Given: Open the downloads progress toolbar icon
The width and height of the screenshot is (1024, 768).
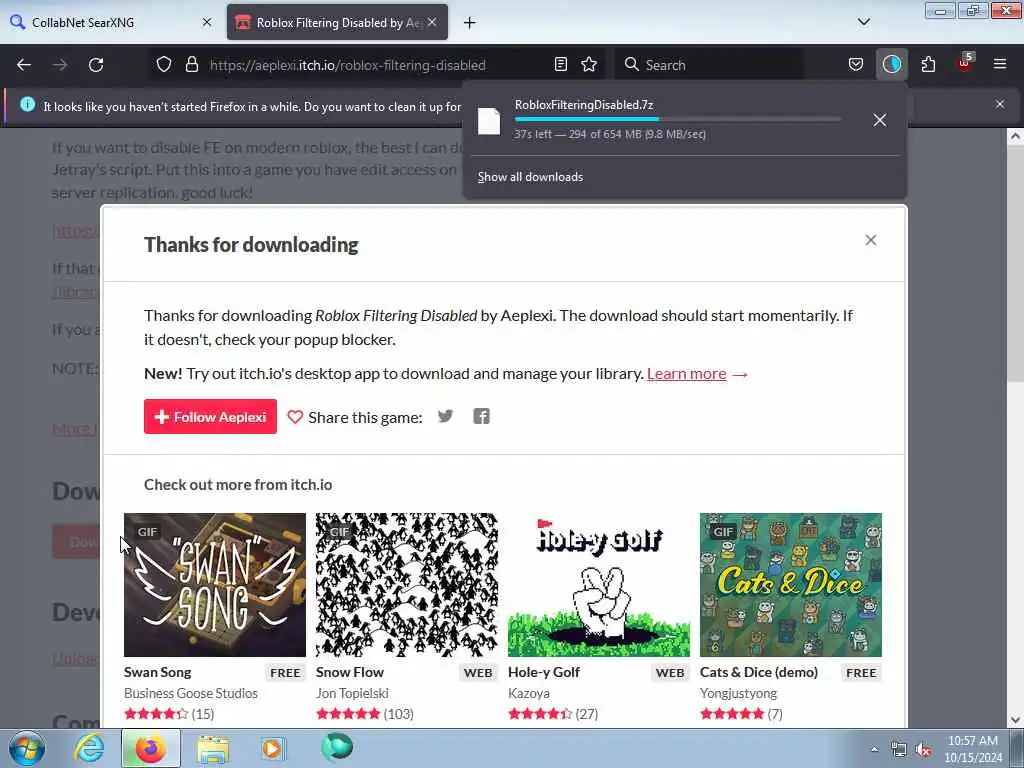Looking at the screenshot, I should point(891,65).
